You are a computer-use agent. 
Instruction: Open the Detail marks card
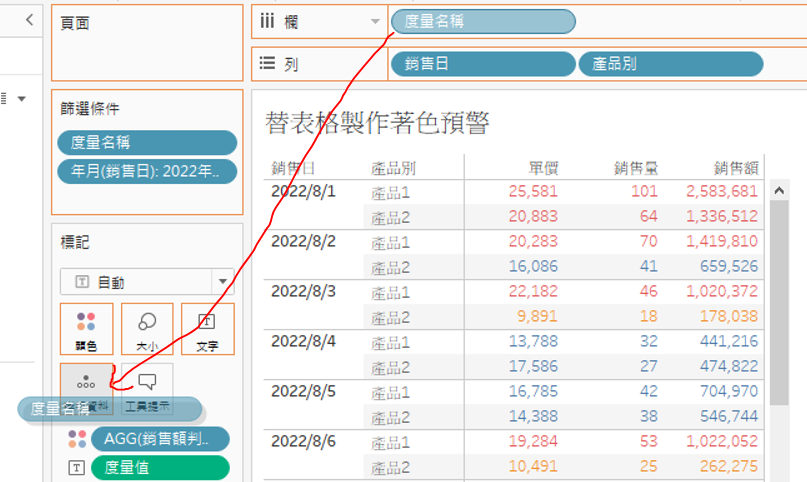click(86, 389)
